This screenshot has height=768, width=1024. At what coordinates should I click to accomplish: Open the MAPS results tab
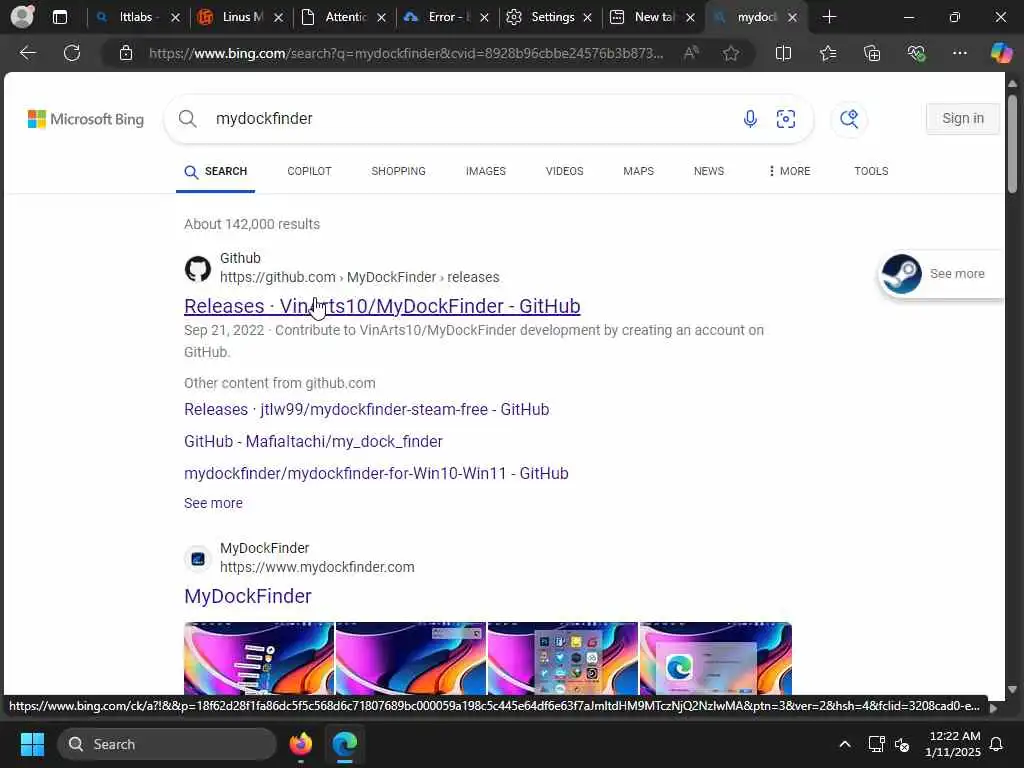click(638, 171)
